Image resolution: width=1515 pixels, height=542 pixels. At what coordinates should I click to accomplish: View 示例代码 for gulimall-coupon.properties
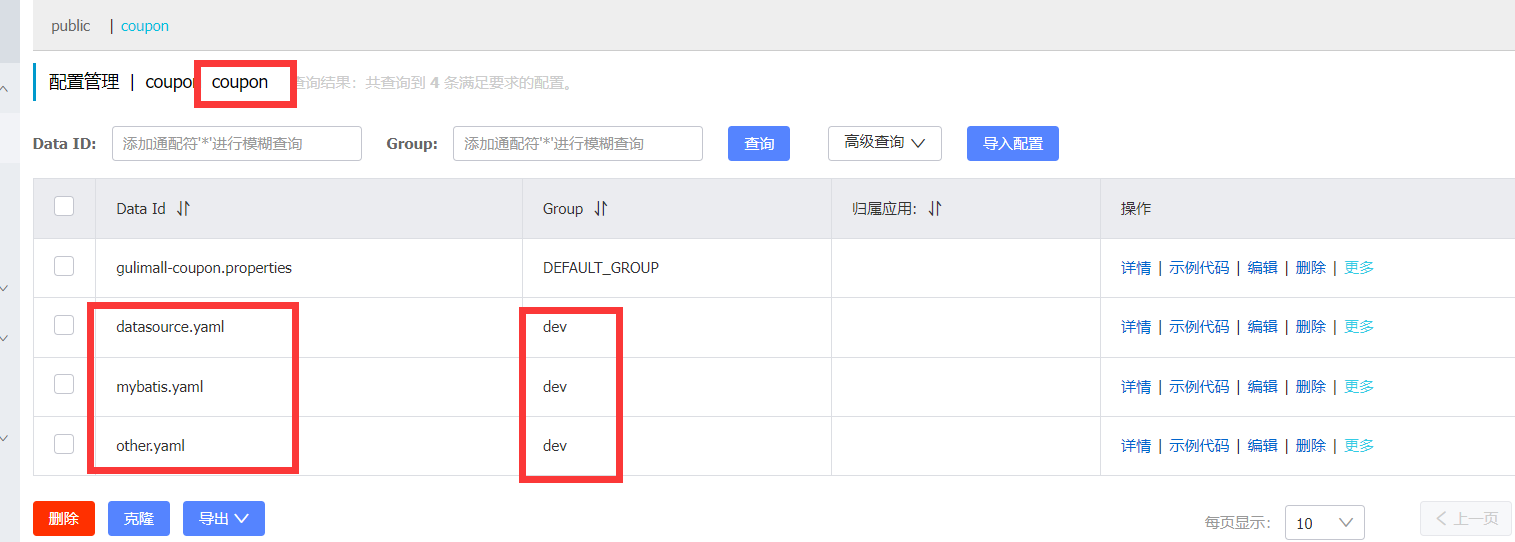tap(1199, 268)
